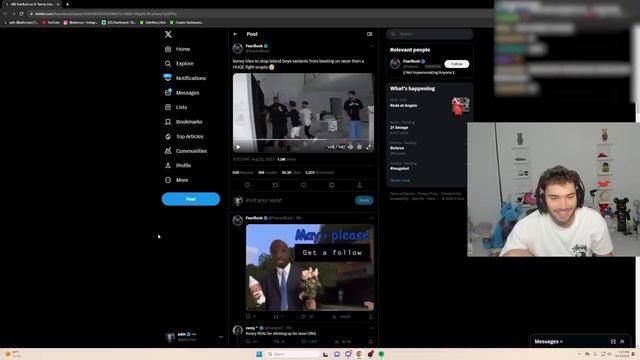Open the Chrome icon on taskbar
Screen dimensions: 640x360
coord(359,354)
